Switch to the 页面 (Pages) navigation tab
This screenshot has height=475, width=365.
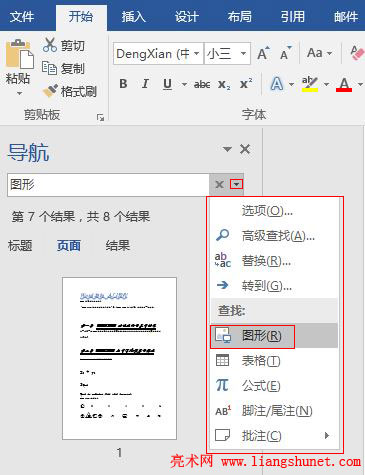68,246
